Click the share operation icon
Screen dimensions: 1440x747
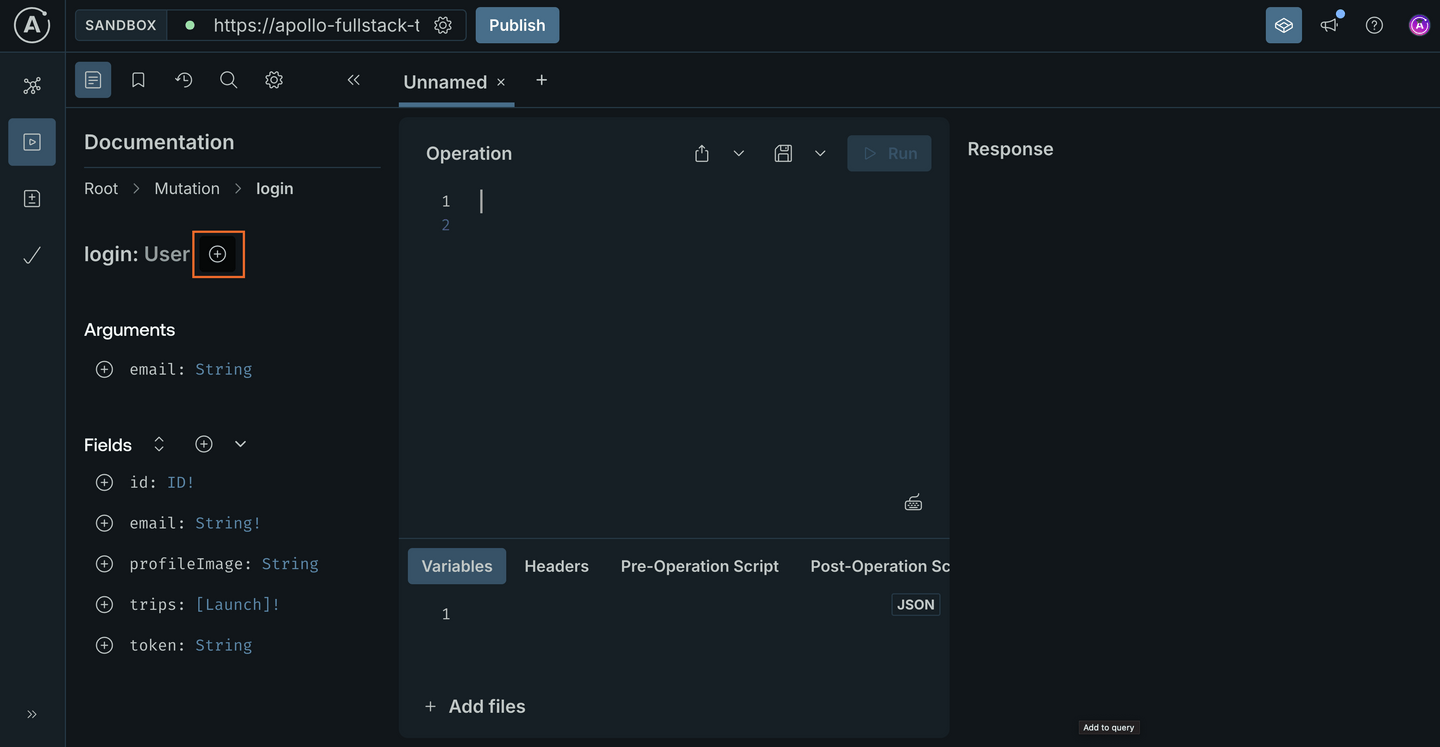click(701, 153)
